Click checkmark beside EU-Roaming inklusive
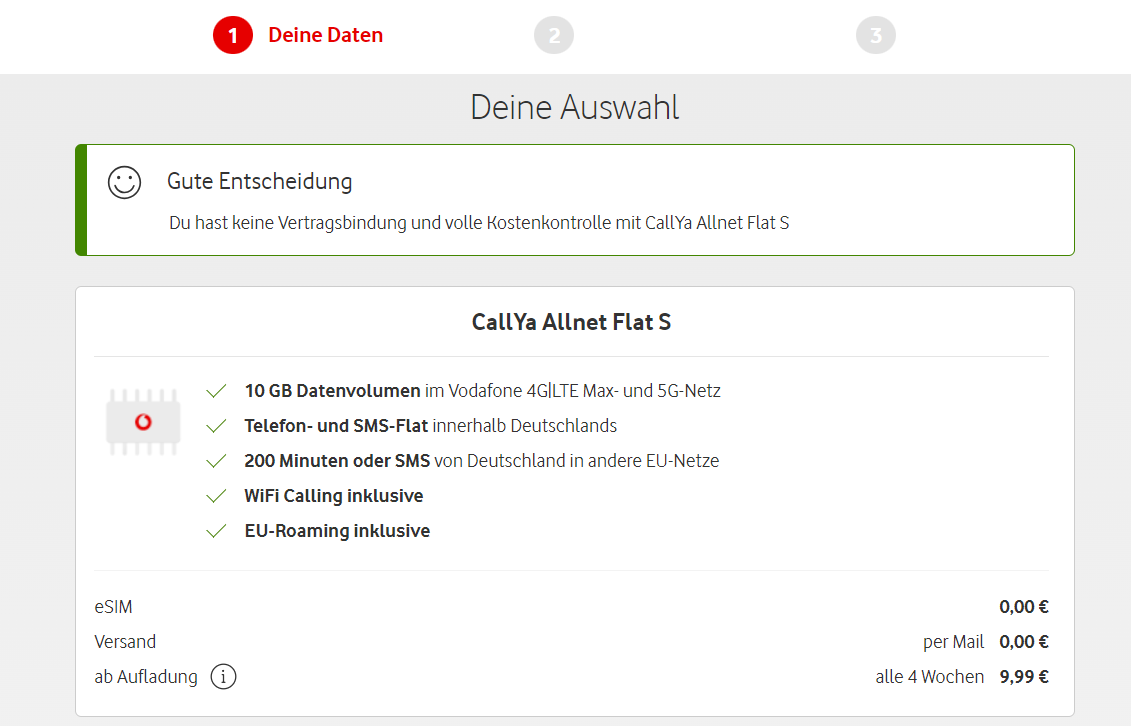Image resolution: width=1131 pixels, height=726 pixels. [216, 531]
